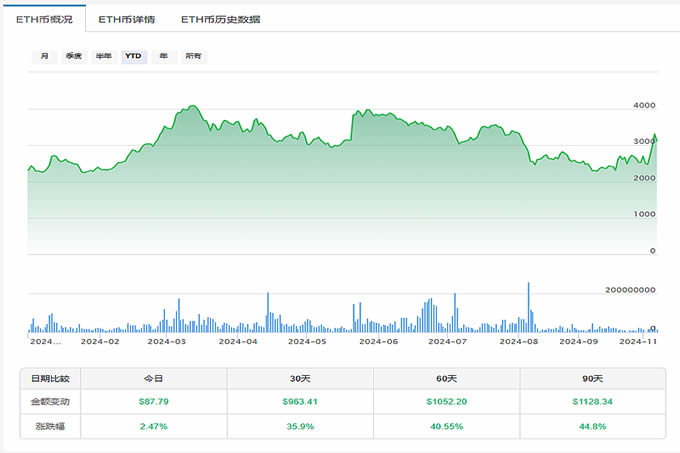Click the 4000 price axis label

pyautogui.click(x=644, y=106)
